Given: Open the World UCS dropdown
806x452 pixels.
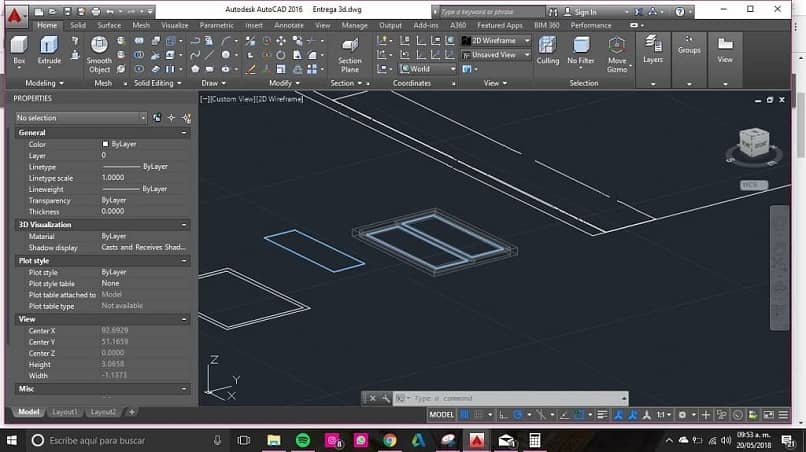Looking at the screenshot, I should click(x=428, y=69).
